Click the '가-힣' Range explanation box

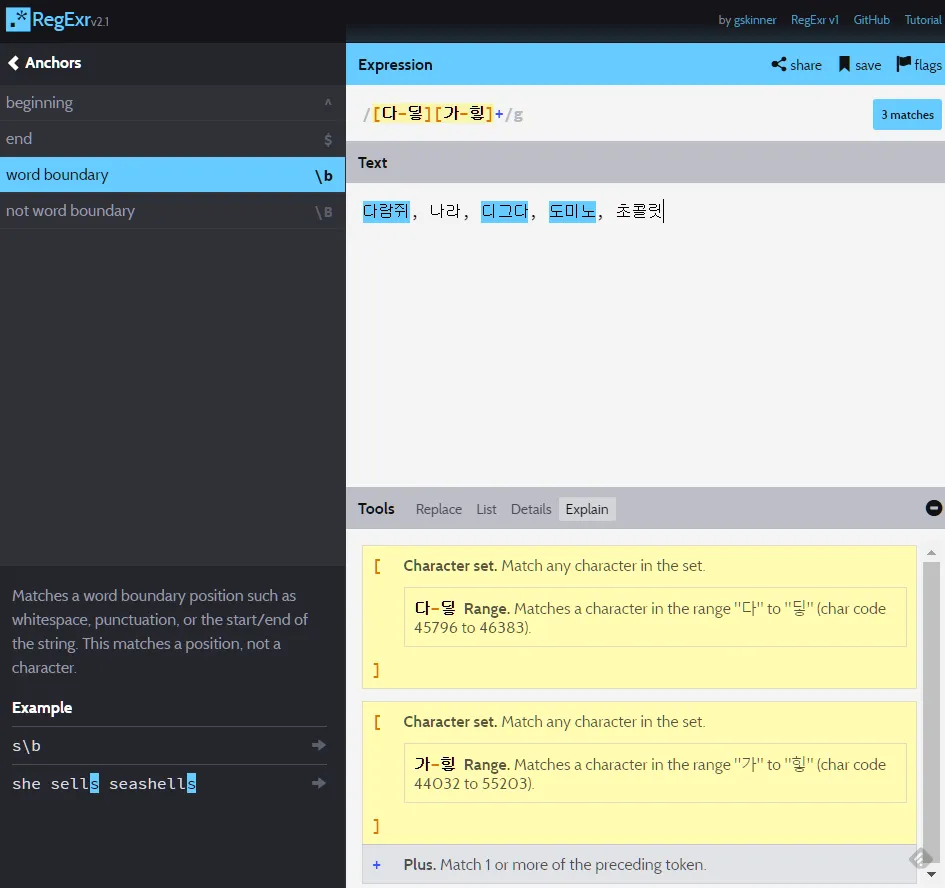(655, 773)
